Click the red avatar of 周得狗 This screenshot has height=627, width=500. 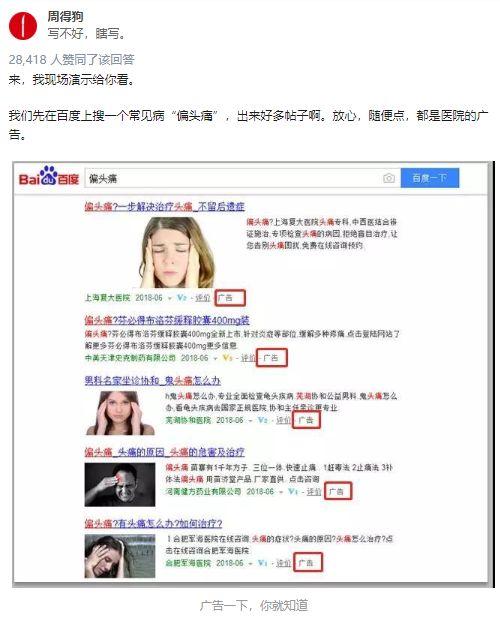[x=23, y=26]
